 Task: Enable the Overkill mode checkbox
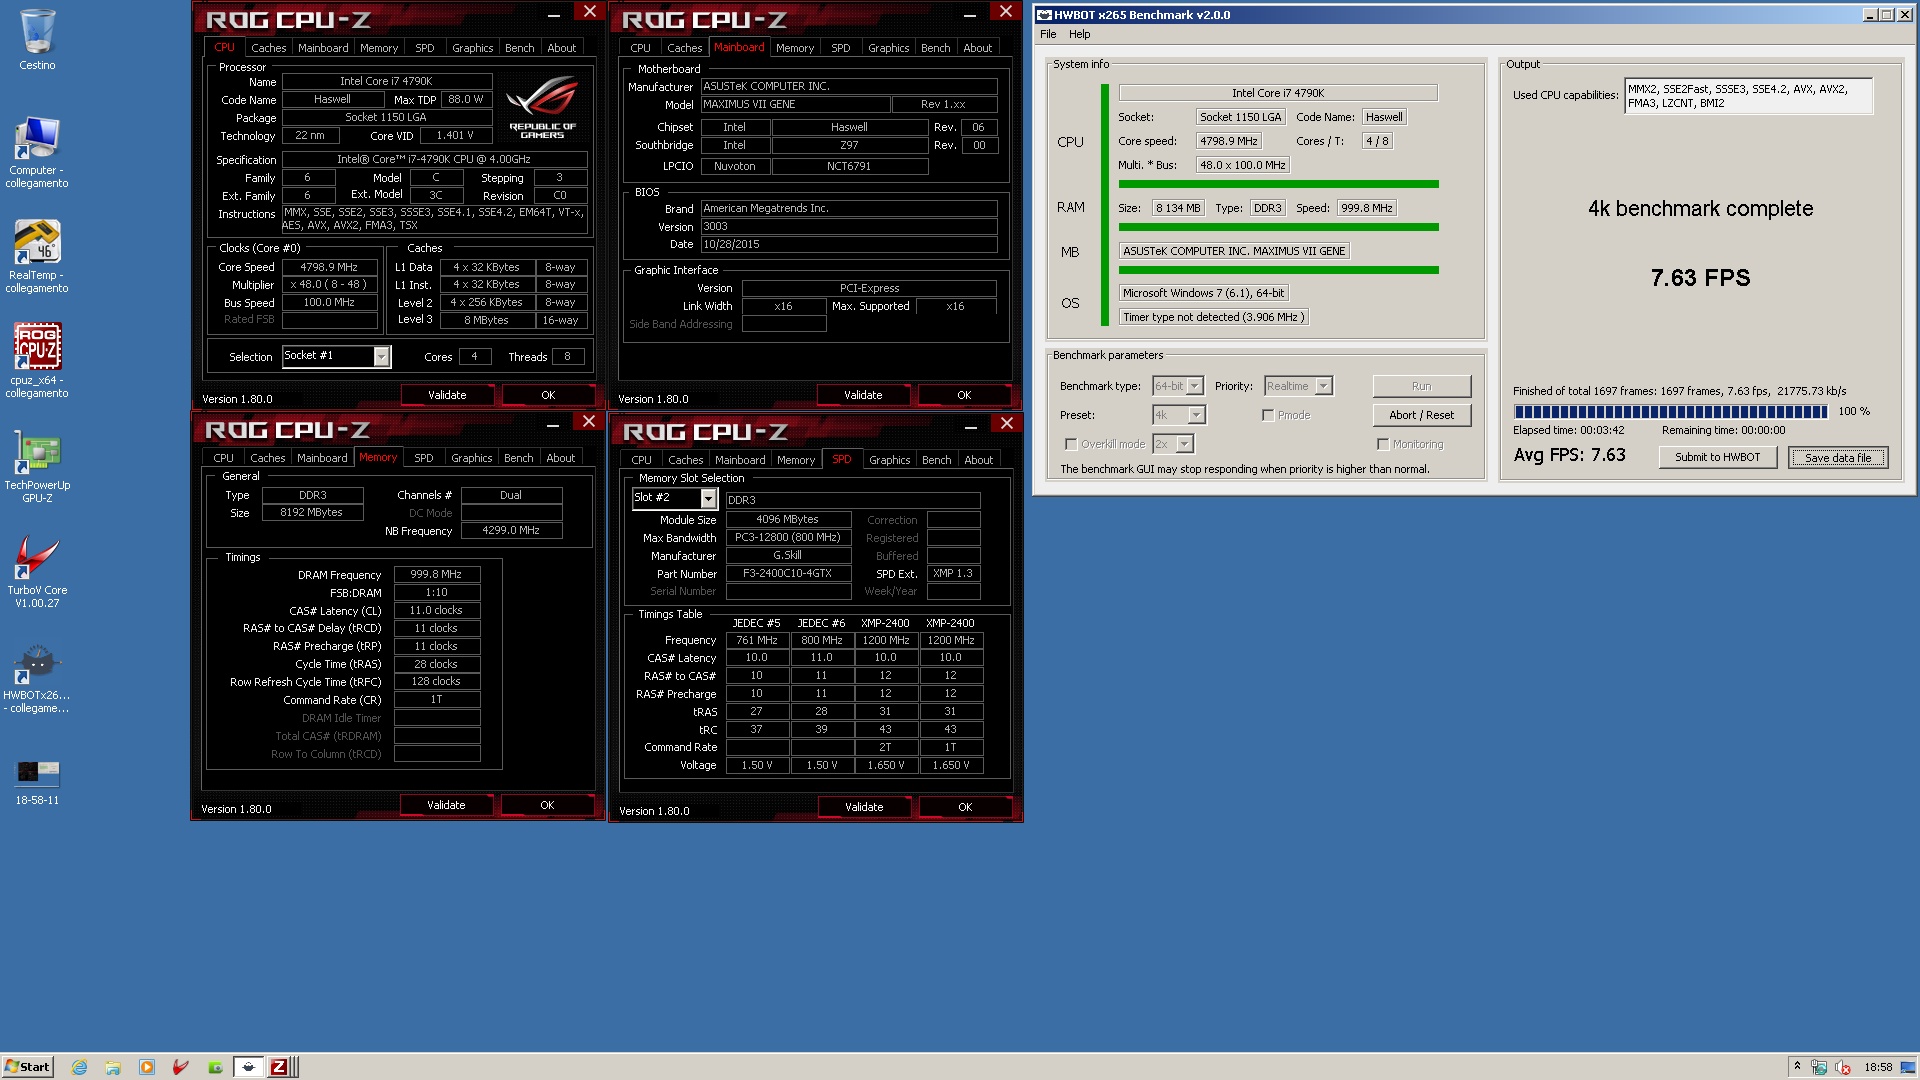tap(1071, 444)
